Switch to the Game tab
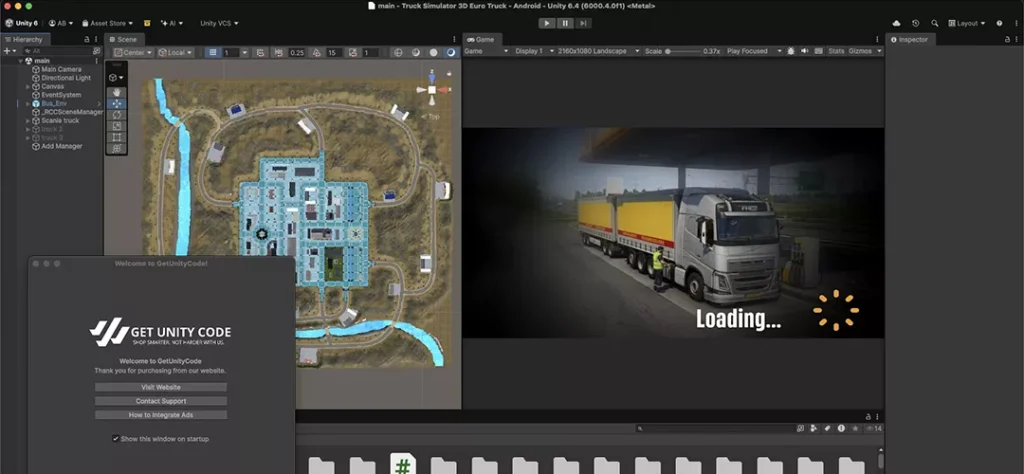1024x474 pixels. (481, 39)
